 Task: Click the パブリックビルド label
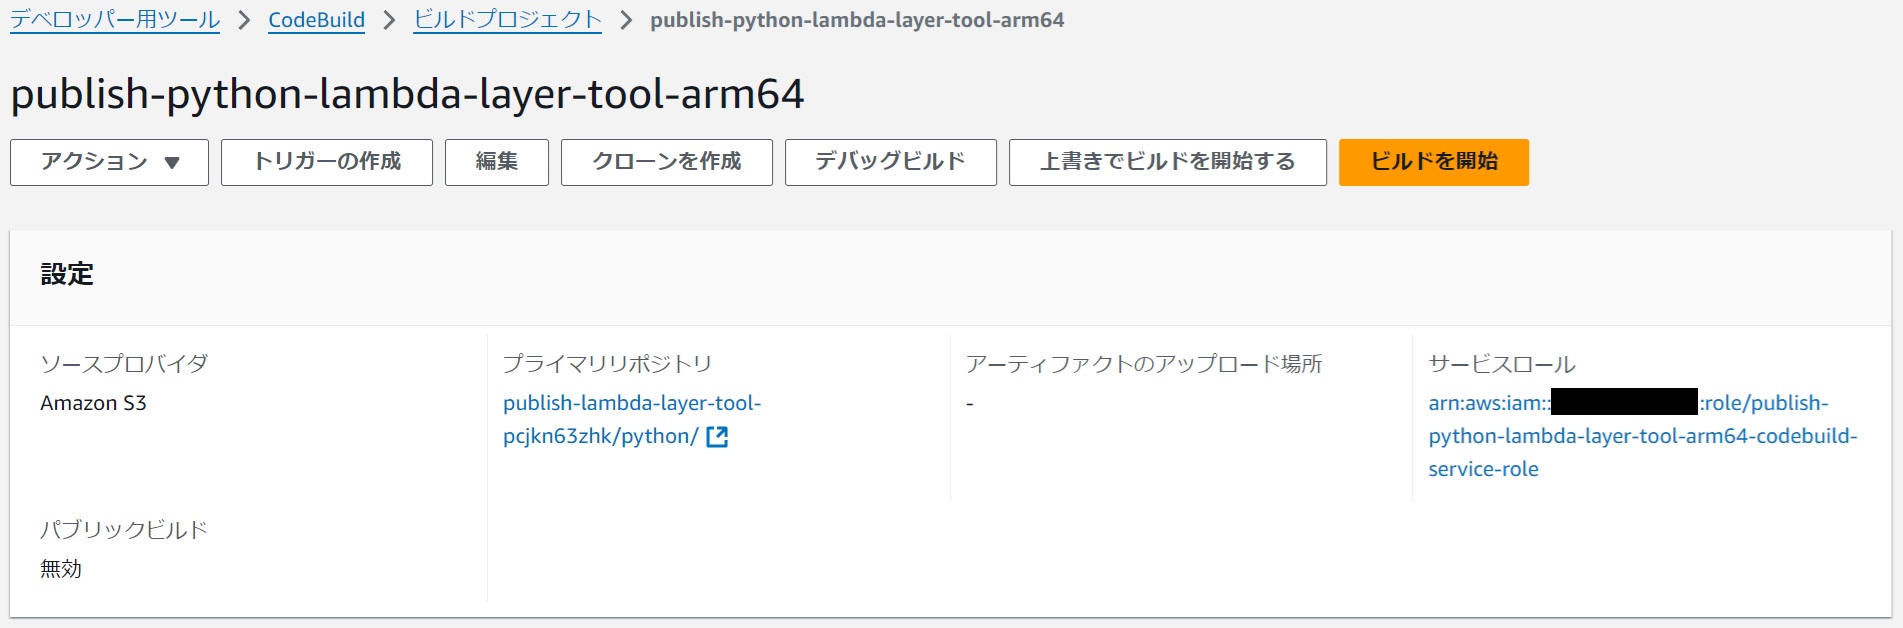click(x=124, y=530)
